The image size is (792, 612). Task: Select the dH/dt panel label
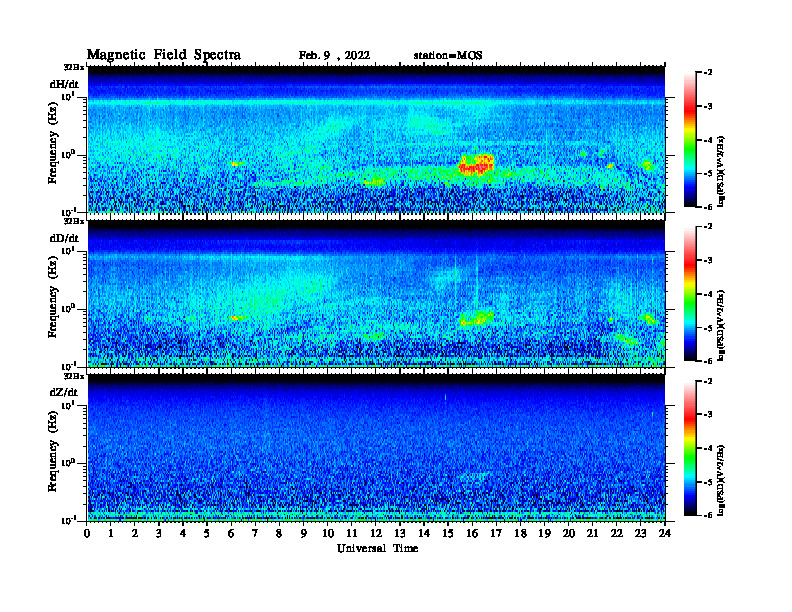(x=64, y=84)
